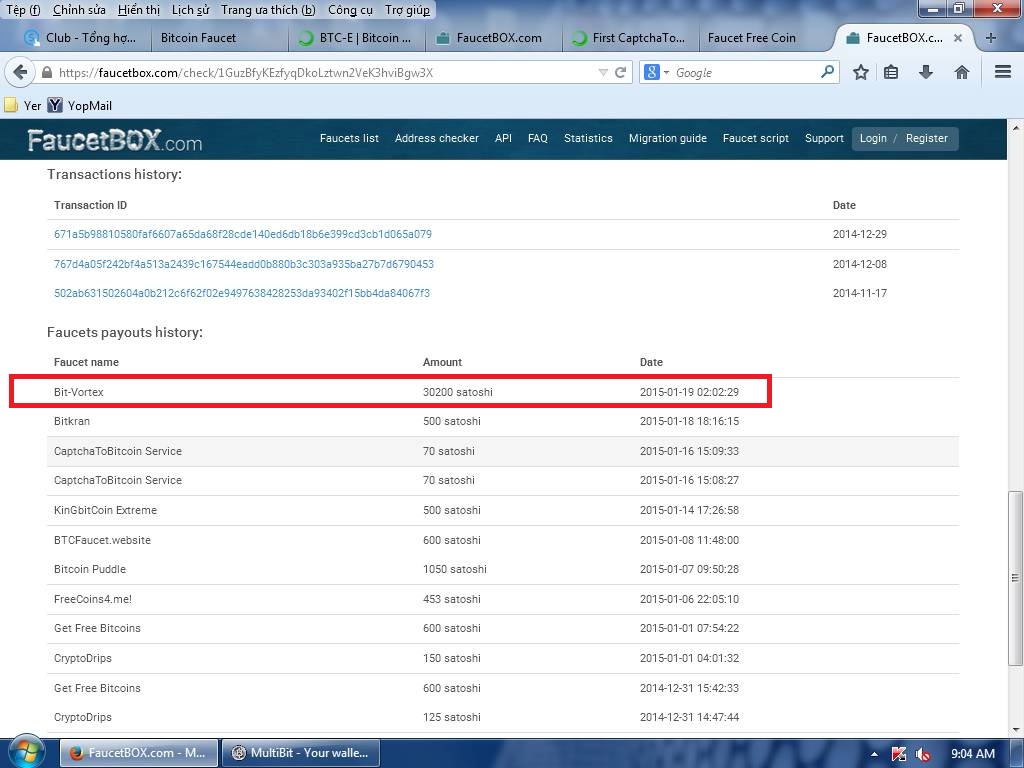1024x768 pixels.
Task: Reload the page with the refresh icon
Action: [x=621, y=73]
